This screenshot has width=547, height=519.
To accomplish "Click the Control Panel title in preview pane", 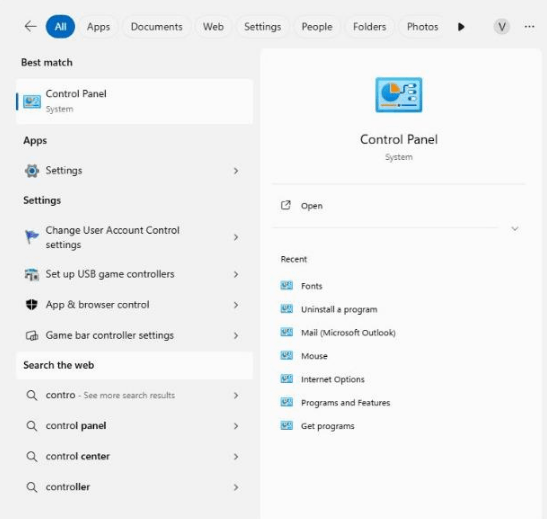I will 399,140.
